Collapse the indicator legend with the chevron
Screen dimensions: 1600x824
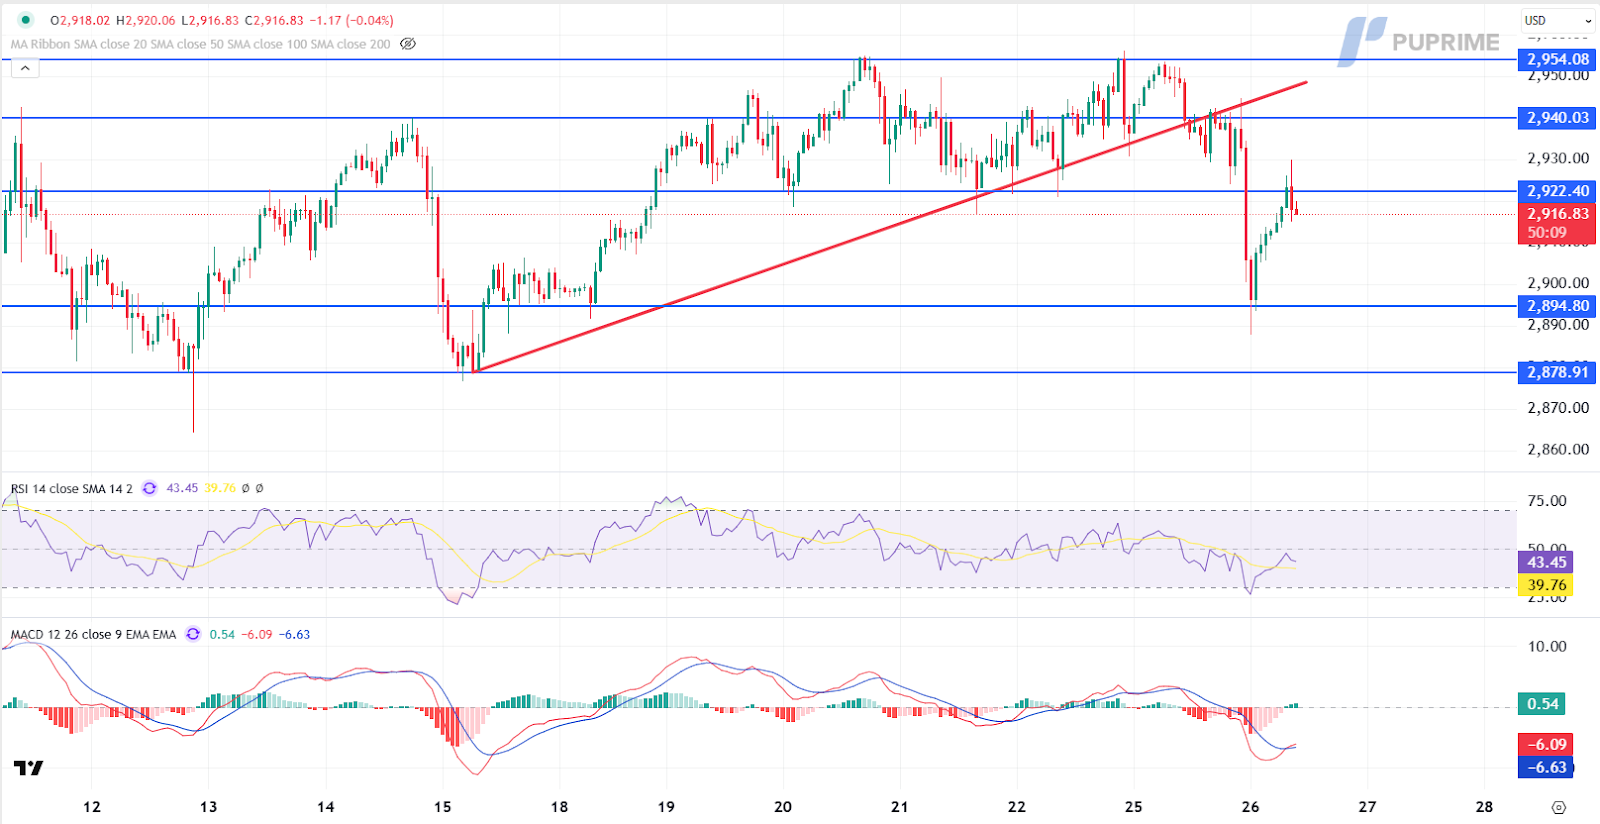(25, 68)
